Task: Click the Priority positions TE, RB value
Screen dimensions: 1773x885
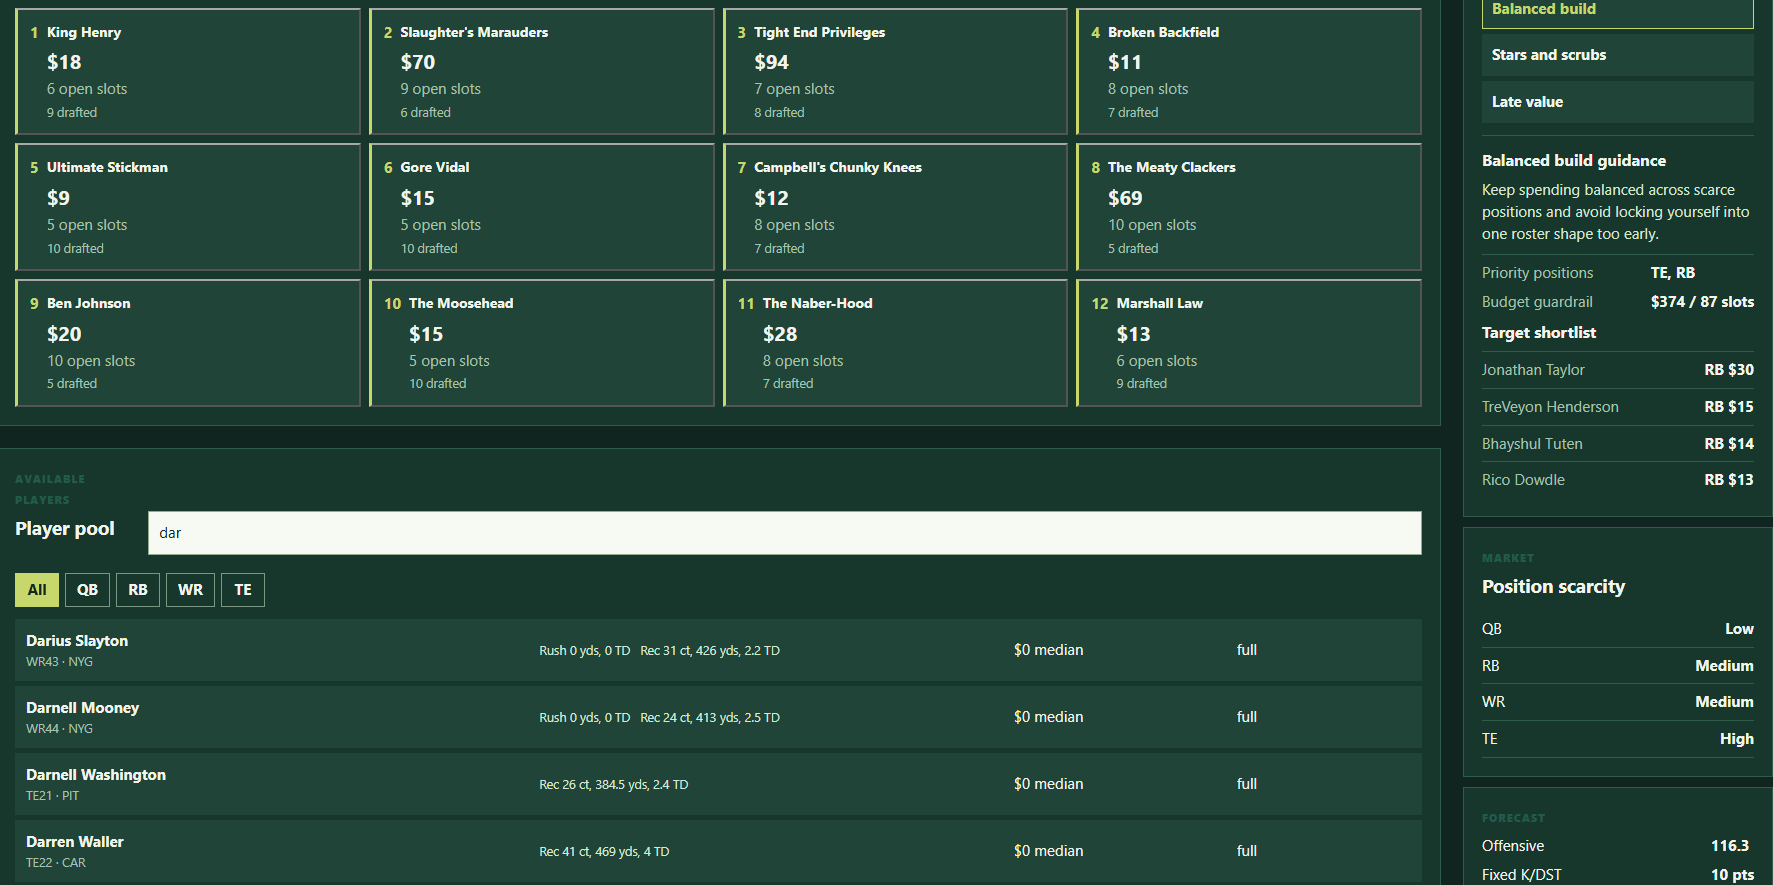Action: (1673, 273)
